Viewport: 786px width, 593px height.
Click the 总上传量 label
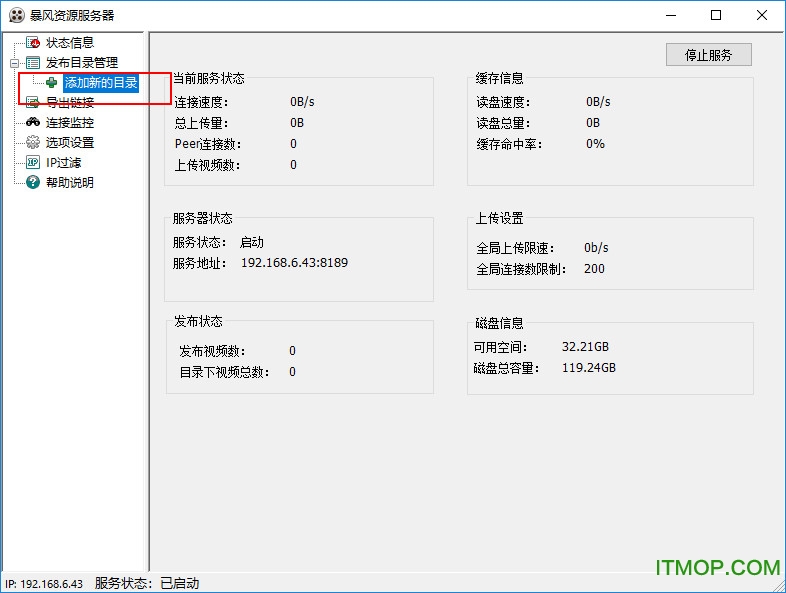point(202,123)
